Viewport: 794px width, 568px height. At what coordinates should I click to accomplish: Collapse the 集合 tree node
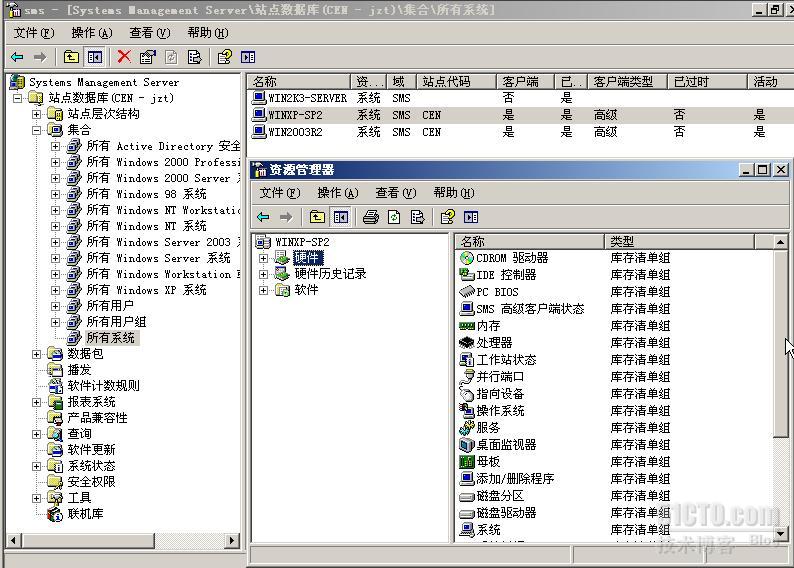(36, 130)
